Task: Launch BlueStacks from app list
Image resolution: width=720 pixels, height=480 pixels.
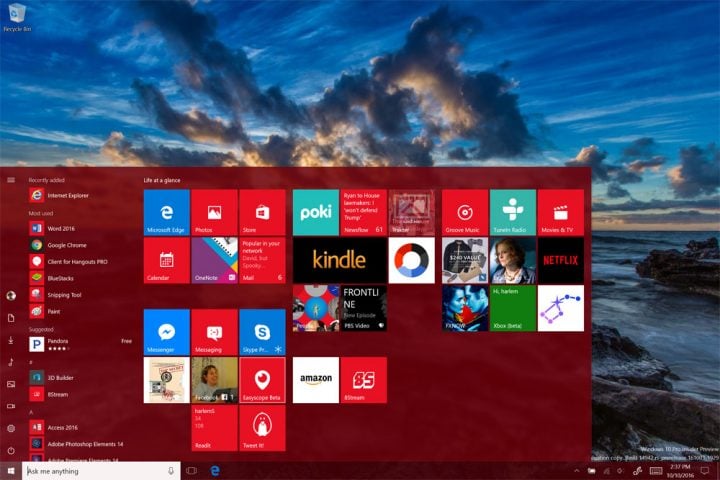Action: (x=81, y=278)
